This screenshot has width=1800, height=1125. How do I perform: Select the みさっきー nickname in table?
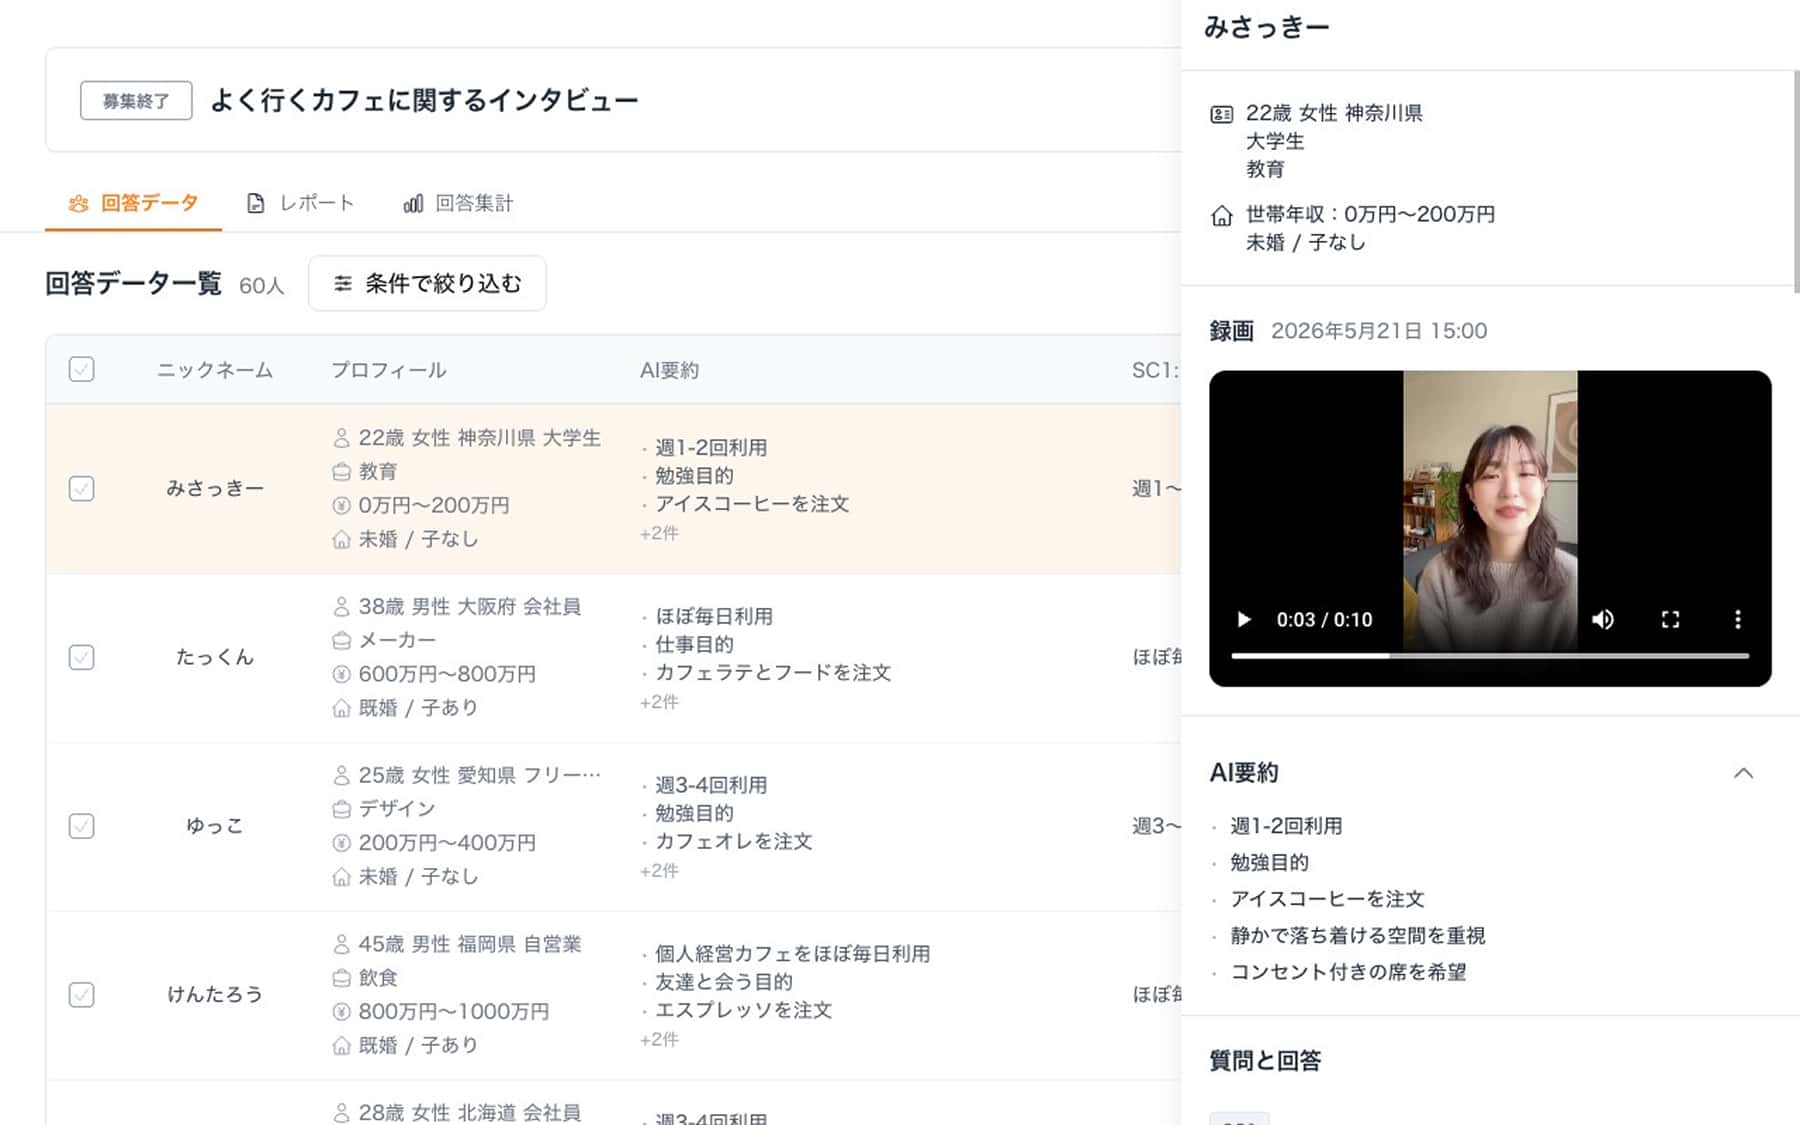215,489
